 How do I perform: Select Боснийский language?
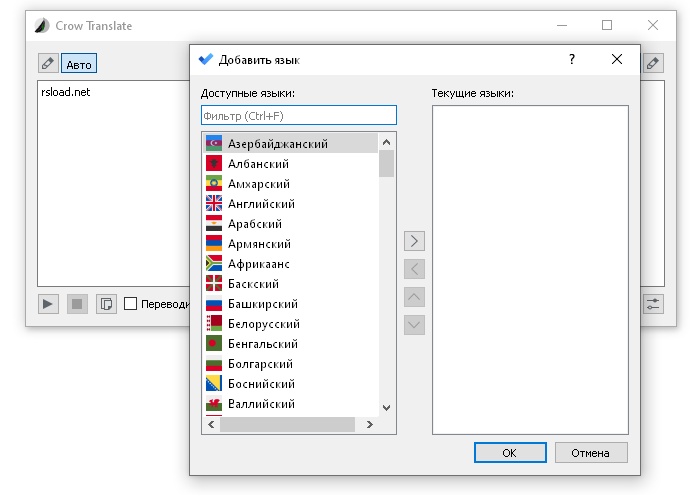[x=291, y=383]
